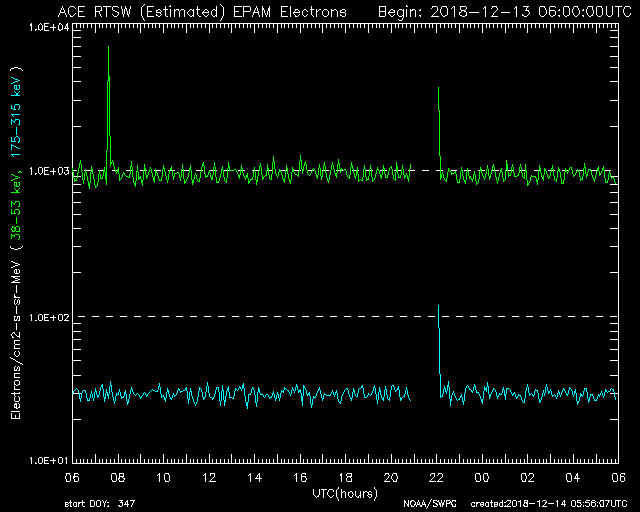Click the 00 hour tick label
The image size is (640, 512).
482,477
